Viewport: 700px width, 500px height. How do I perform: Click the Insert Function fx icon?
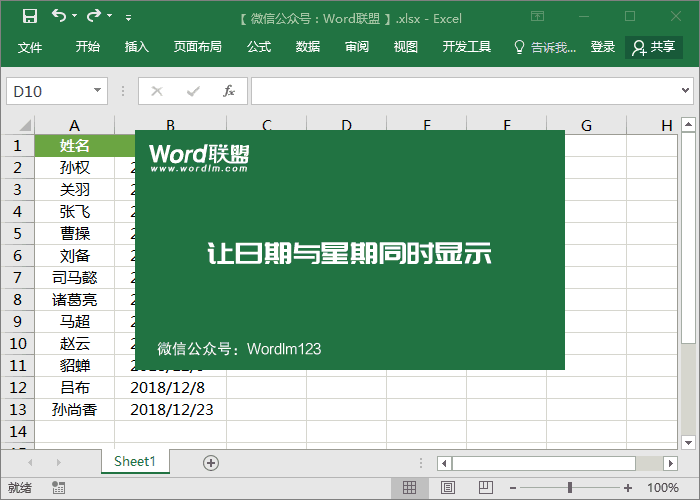click(x=228, y=91)
